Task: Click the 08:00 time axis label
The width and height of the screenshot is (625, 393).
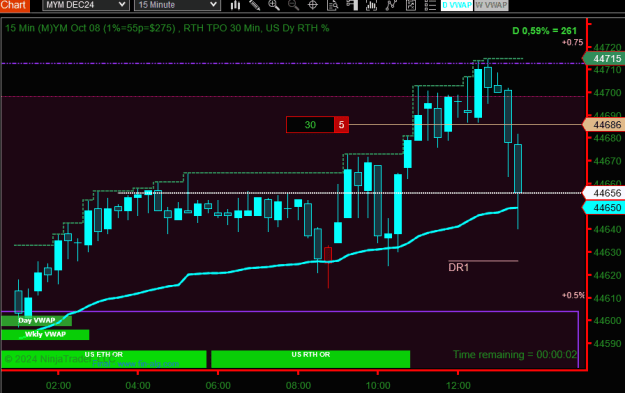Action: click(x=298, y=386)
